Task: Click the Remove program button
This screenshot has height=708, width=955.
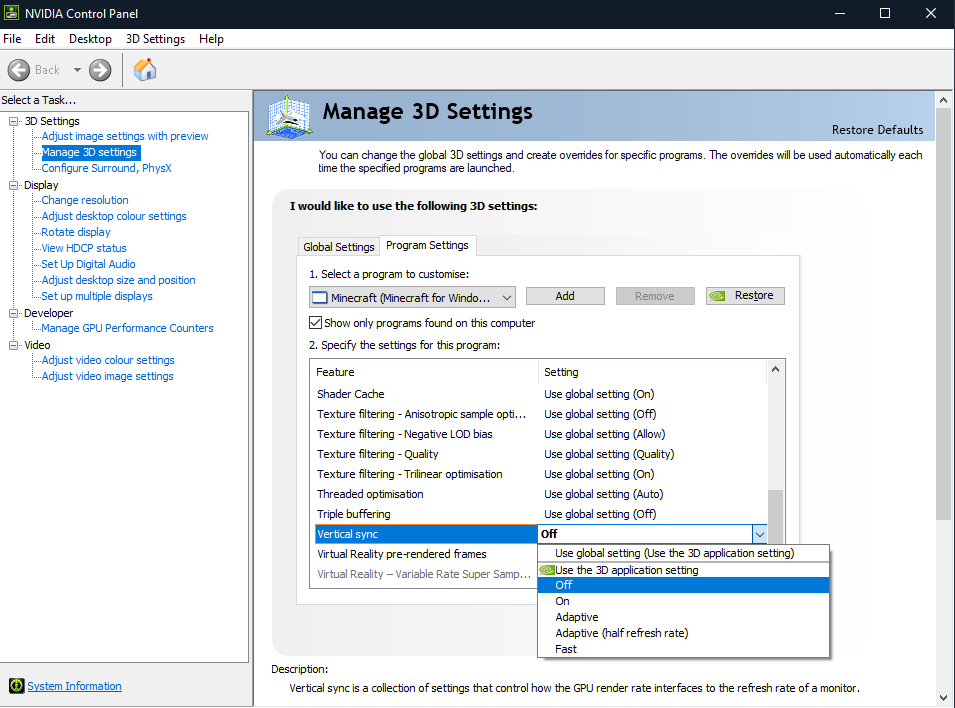Action: tap(655, 296)
